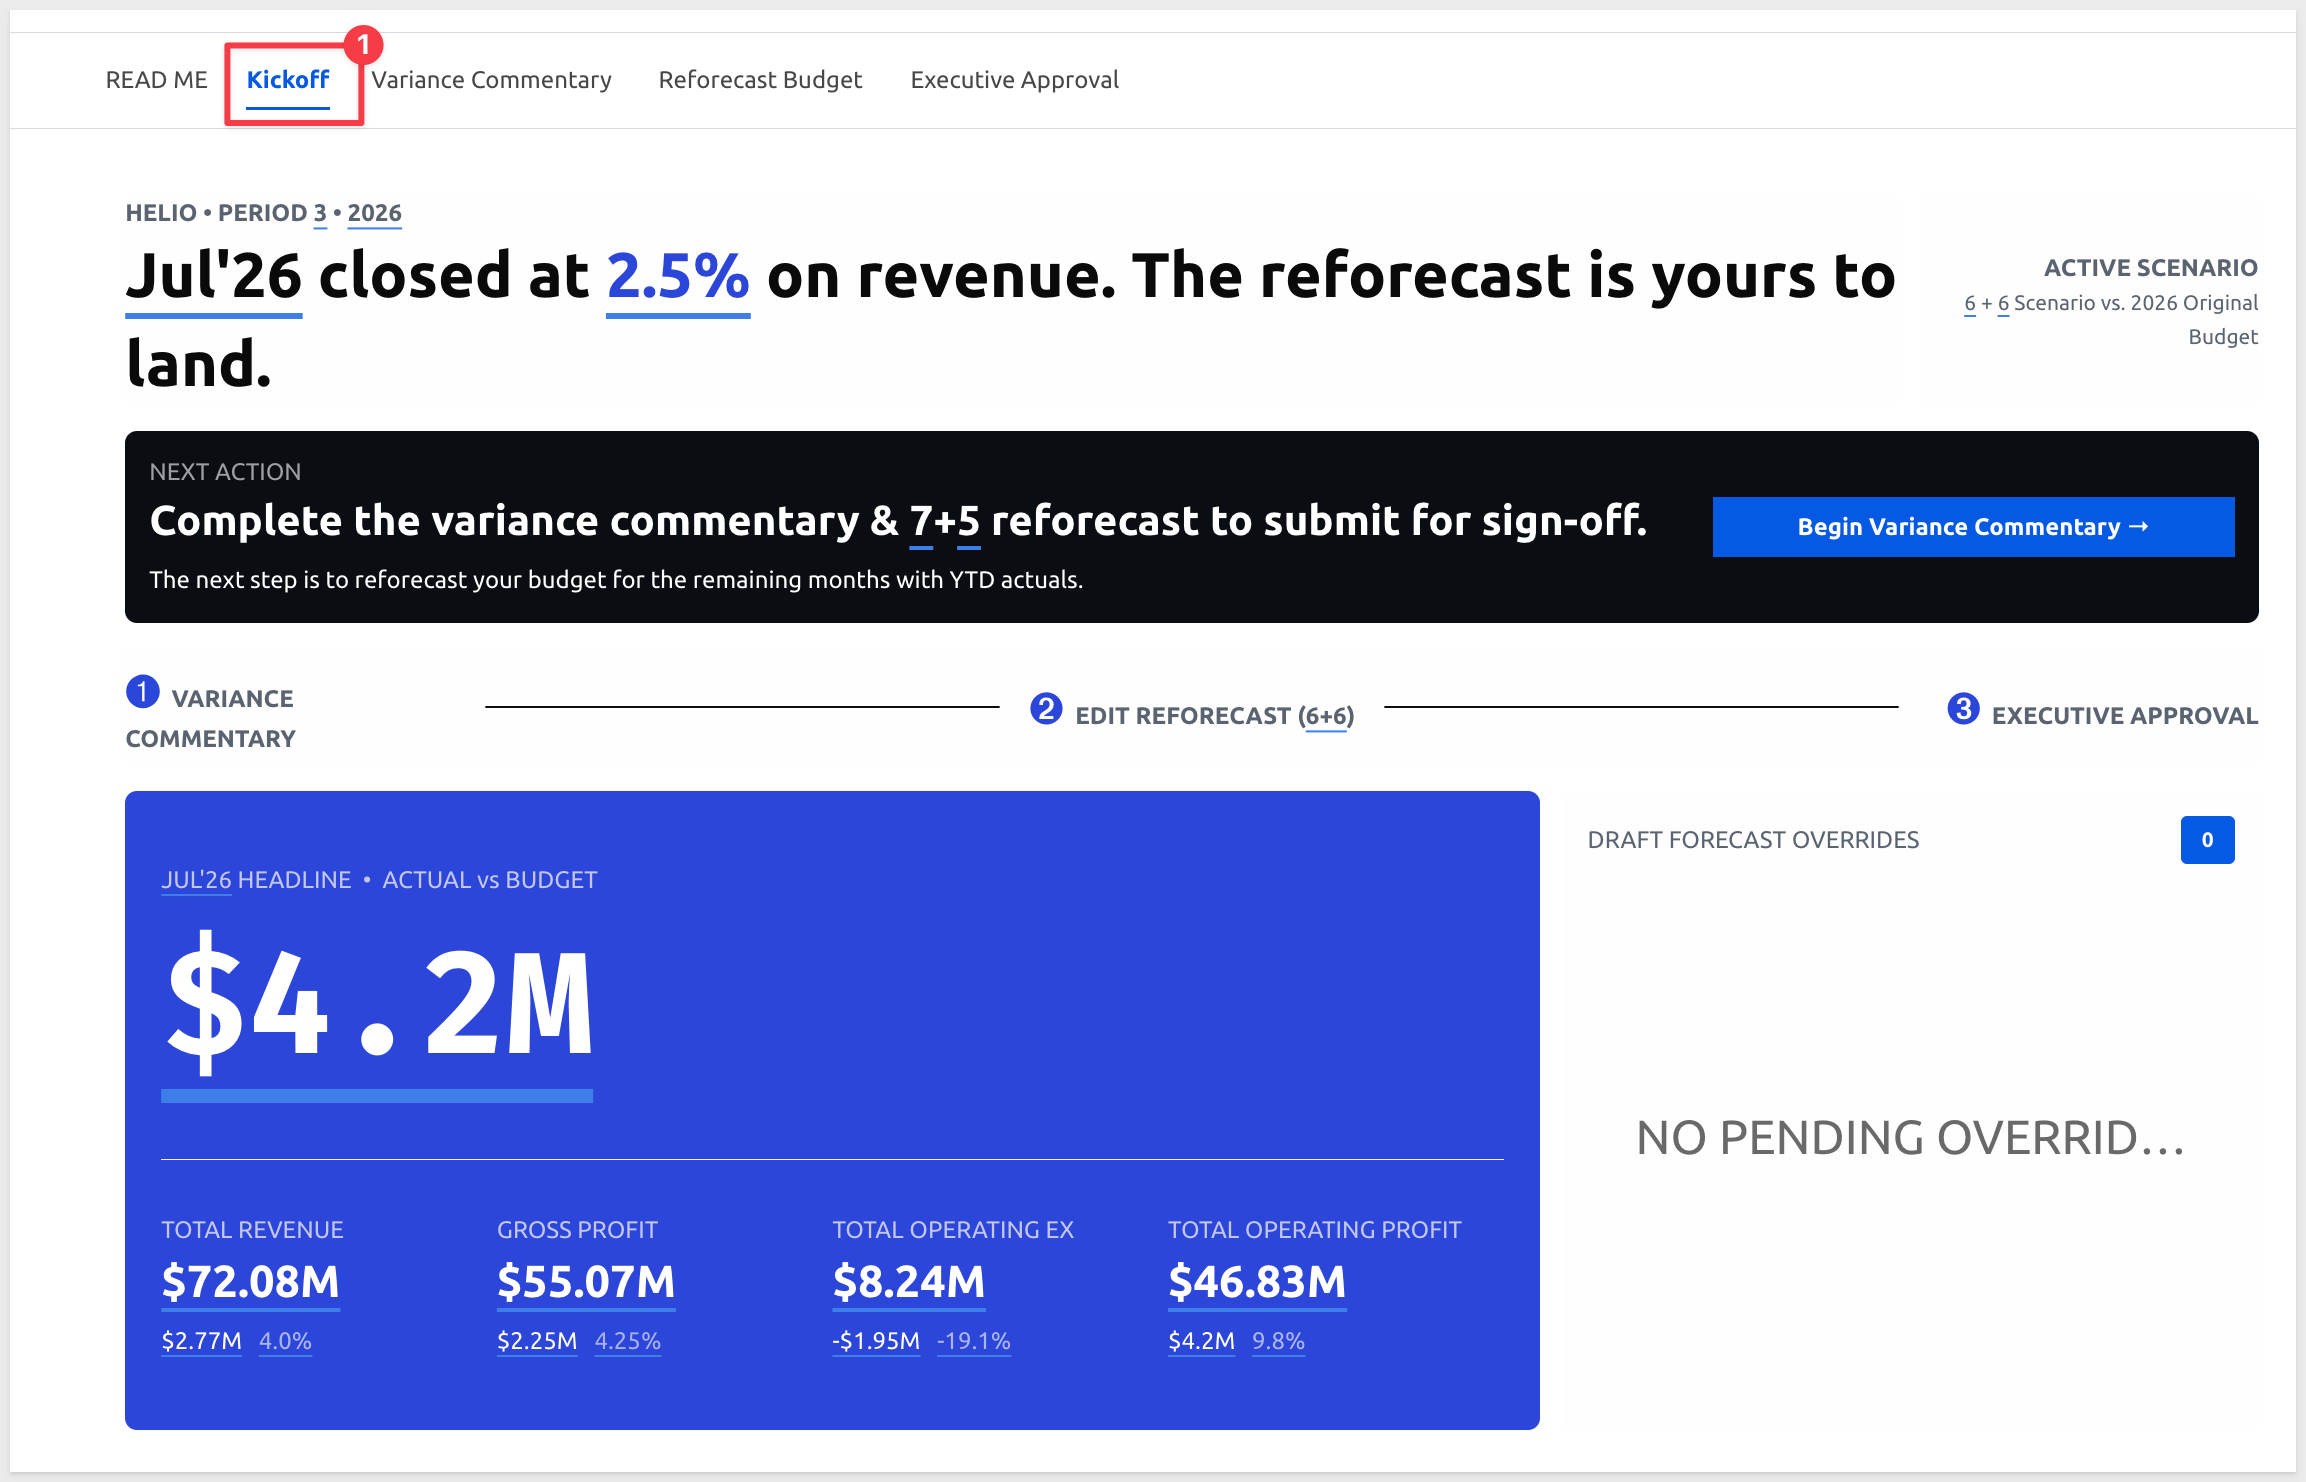Click the -$1.95M operating expense variance
2306x1482 pixels.
876,1341
